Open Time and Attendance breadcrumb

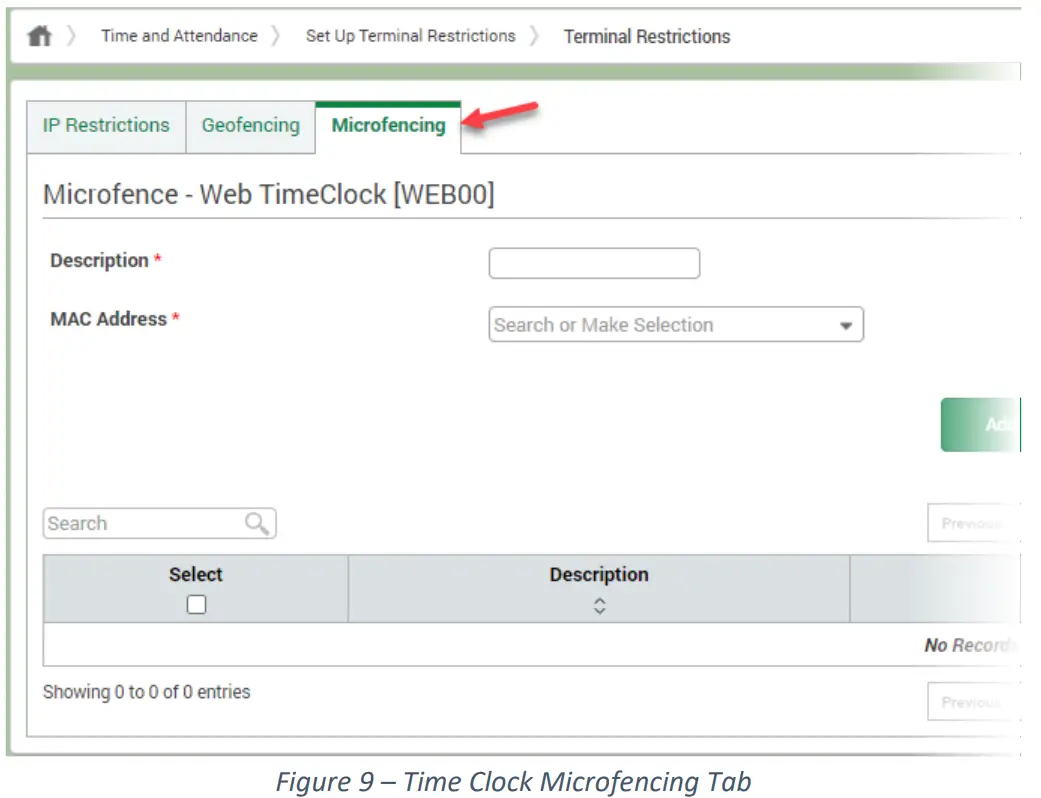click(179, 36)
